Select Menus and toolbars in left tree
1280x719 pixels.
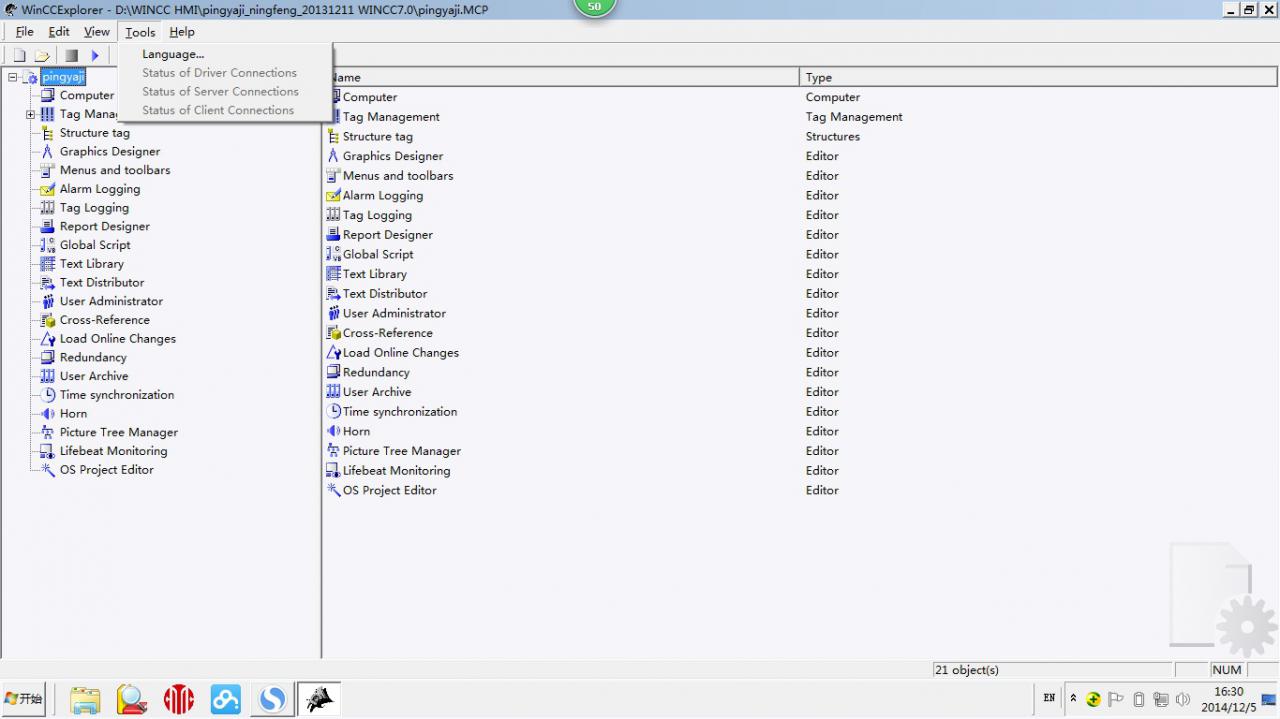pos(115,170)
